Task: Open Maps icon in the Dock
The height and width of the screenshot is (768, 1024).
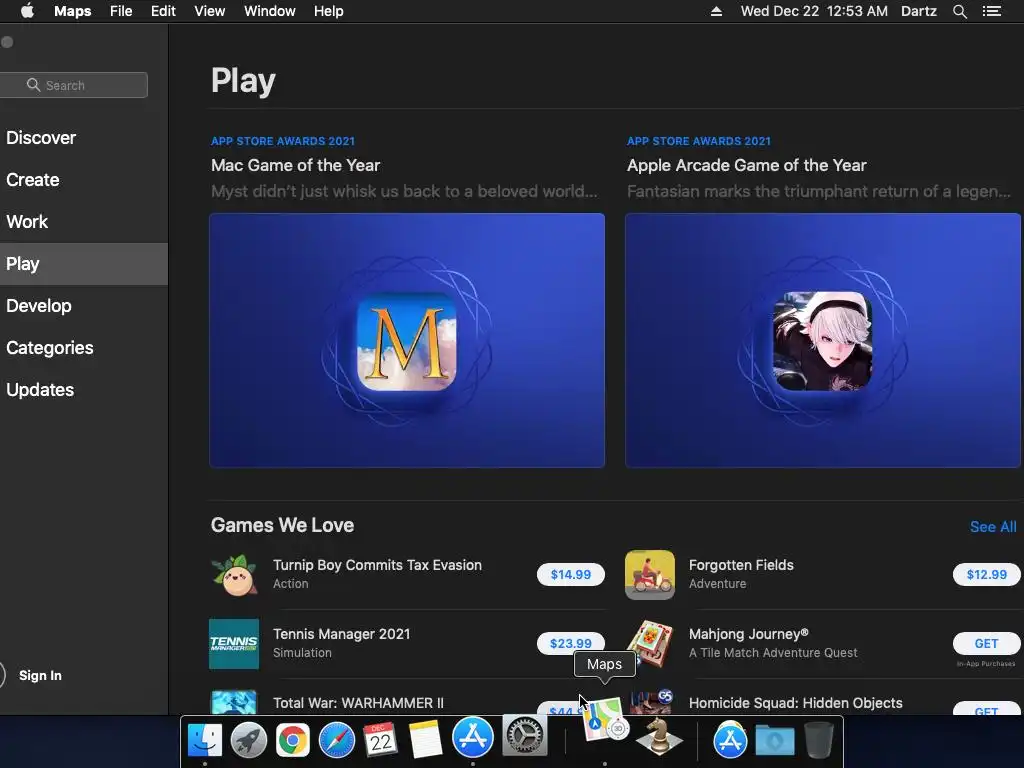Action: coord(605,720)
